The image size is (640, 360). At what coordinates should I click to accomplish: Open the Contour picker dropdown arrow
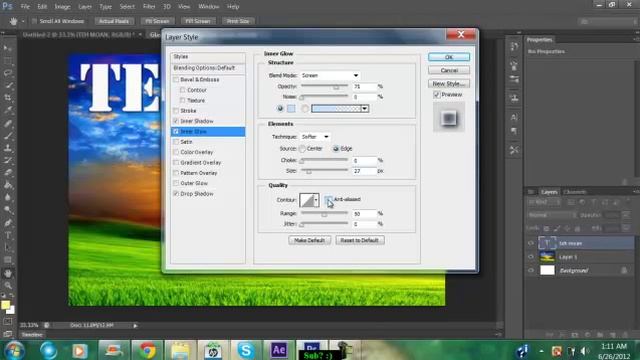316,200
